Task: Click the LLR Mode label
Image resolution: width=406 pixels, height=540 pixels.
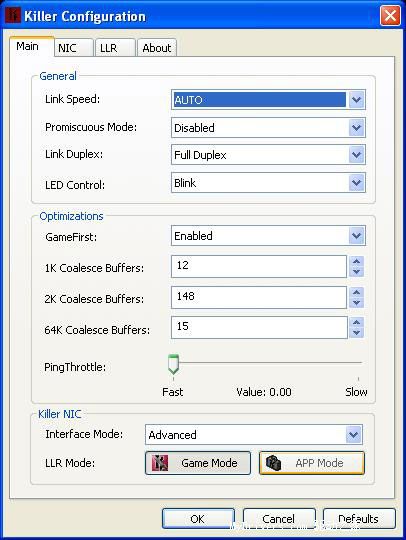Action: (70, 463)
